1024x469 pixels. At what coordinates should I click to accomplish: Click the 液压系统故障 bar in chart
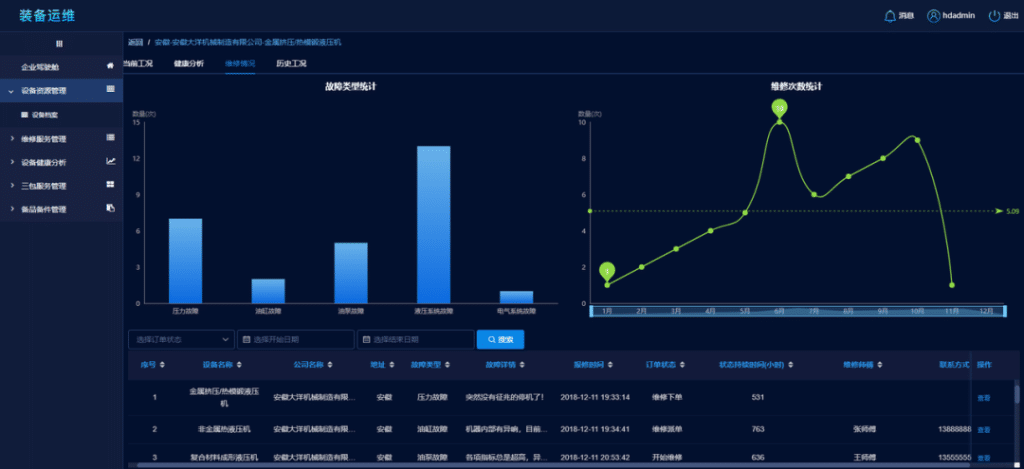point(434,225)
